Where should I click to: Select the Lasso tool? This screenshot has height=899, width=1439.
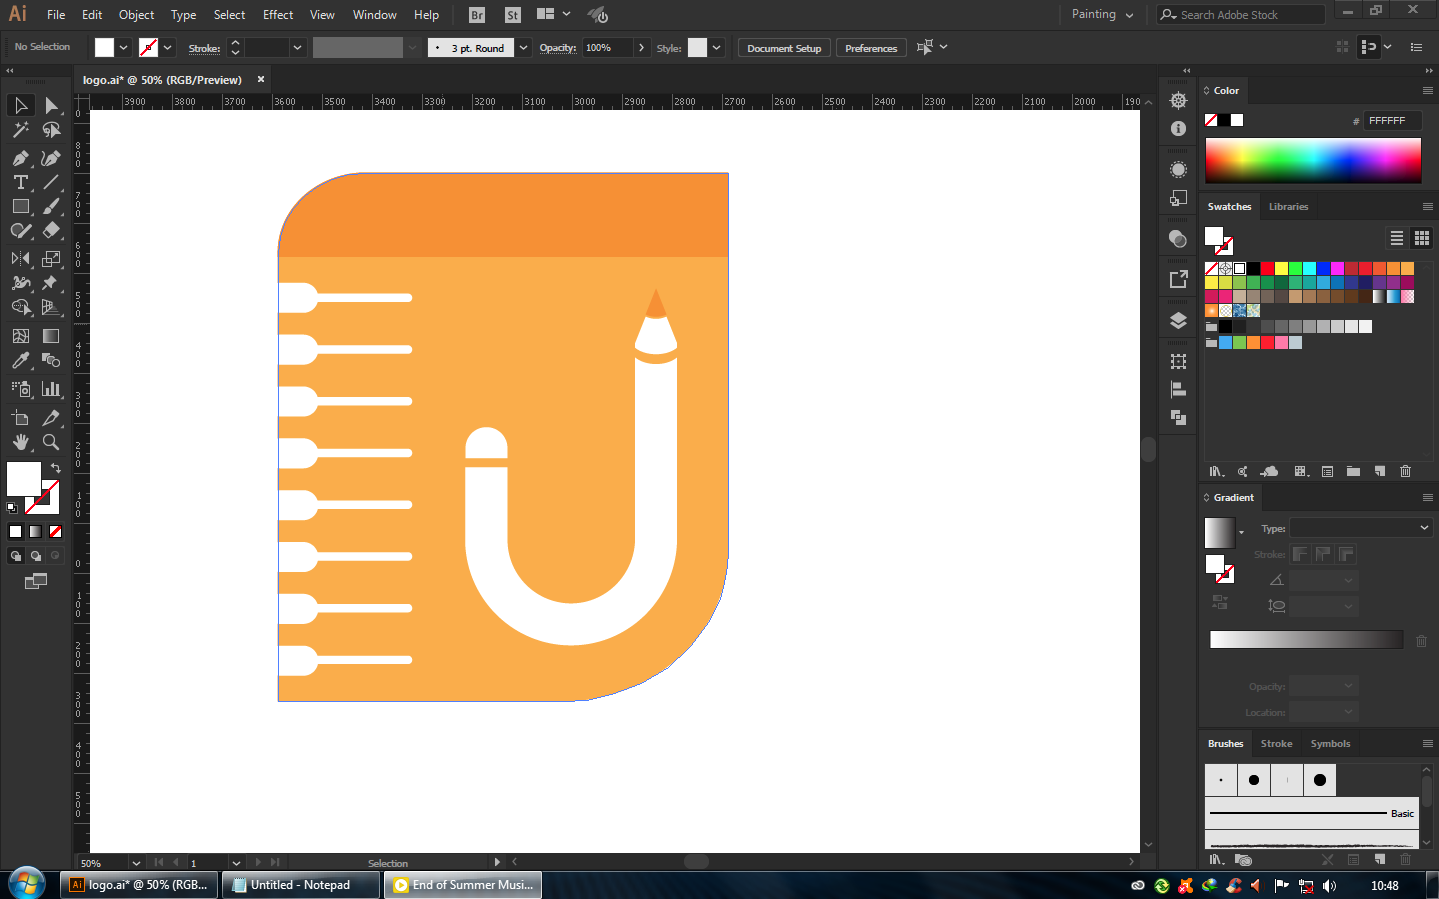(x=51, y=130)
